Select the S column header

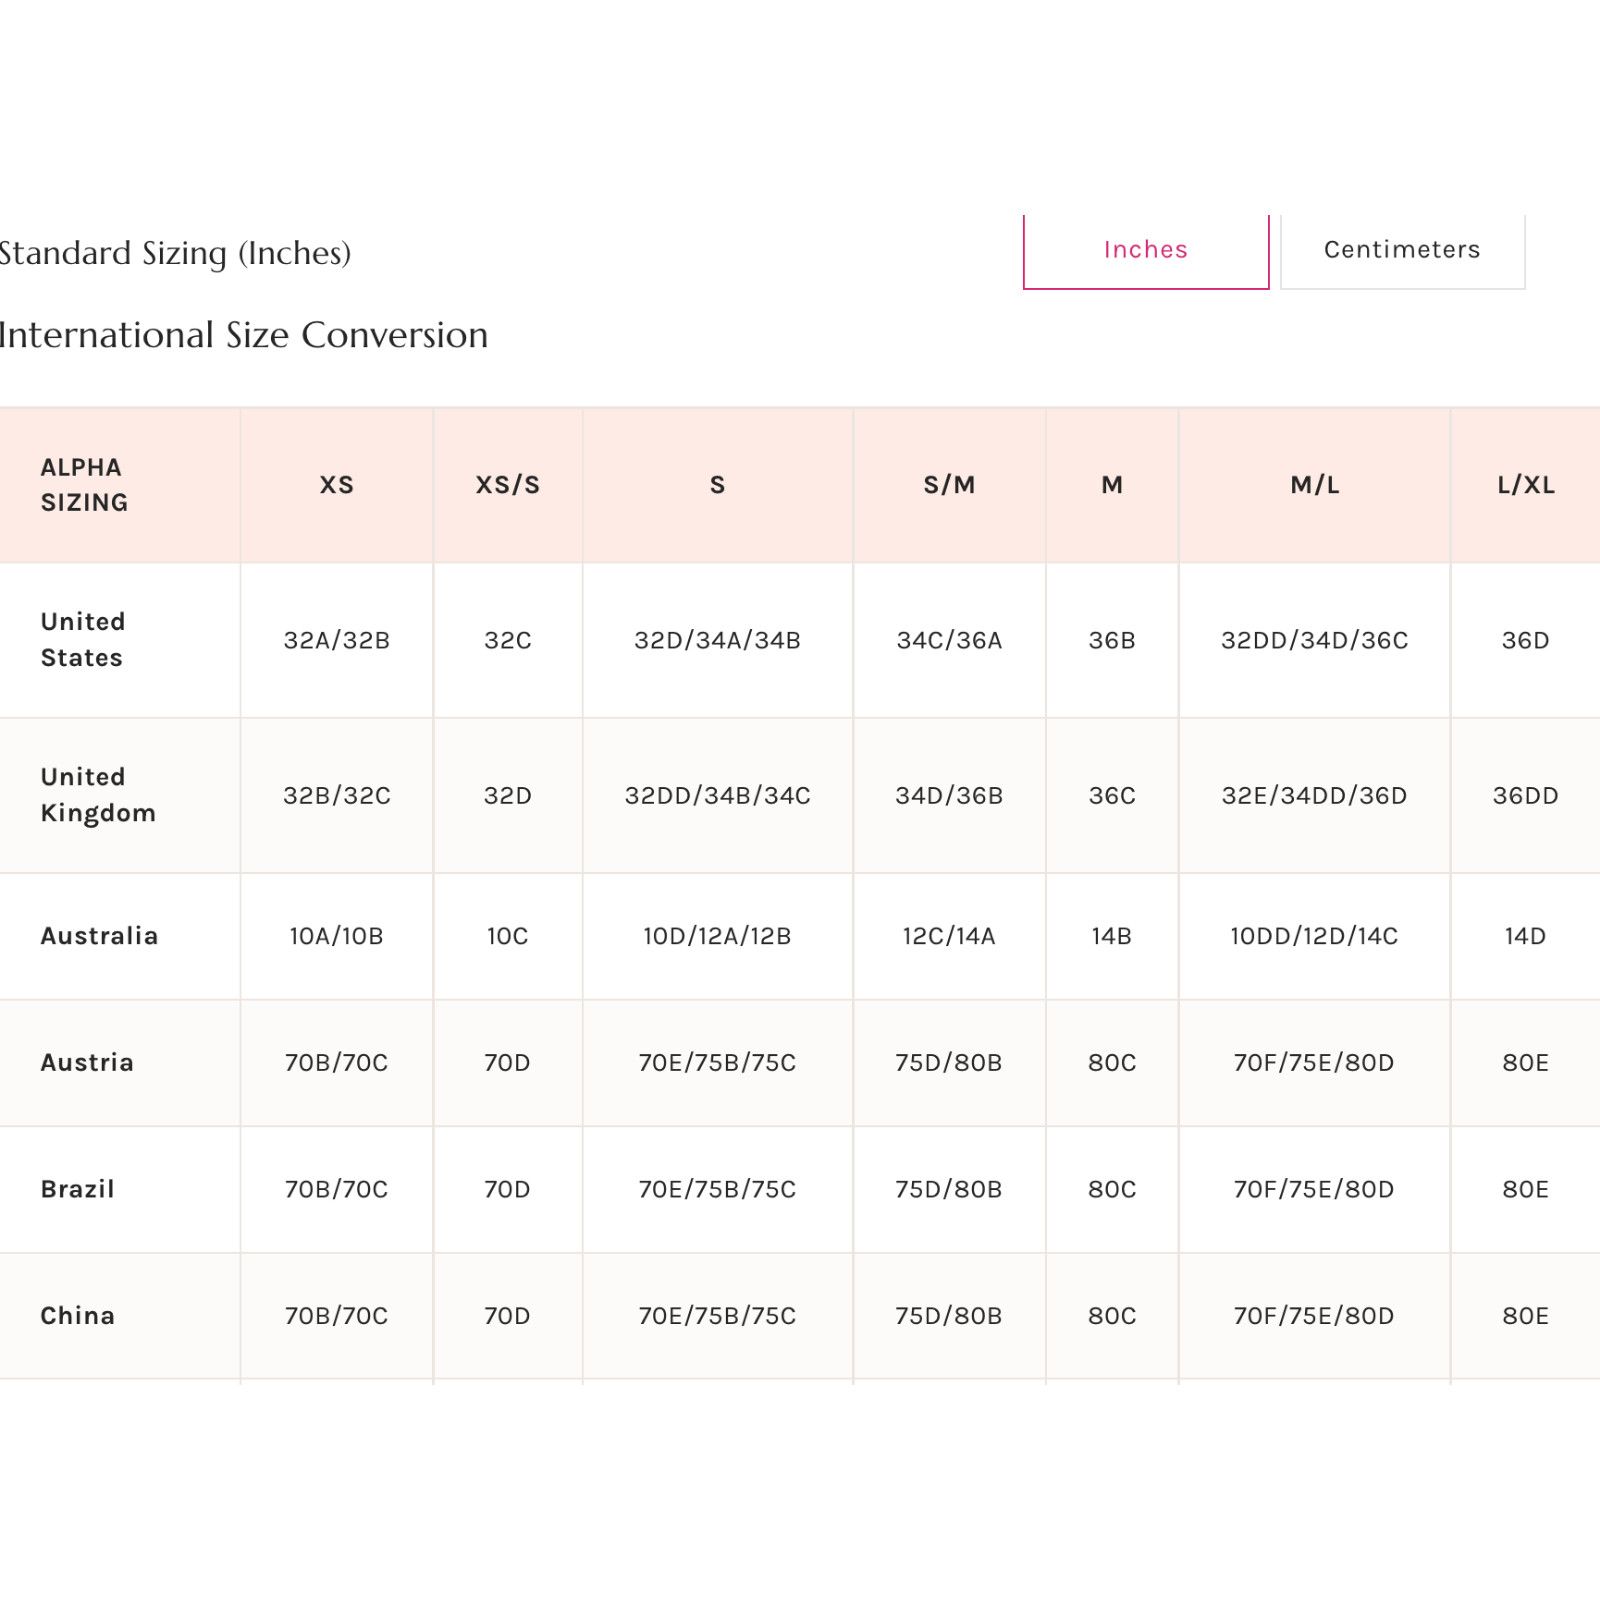click(x=718, y=485)
